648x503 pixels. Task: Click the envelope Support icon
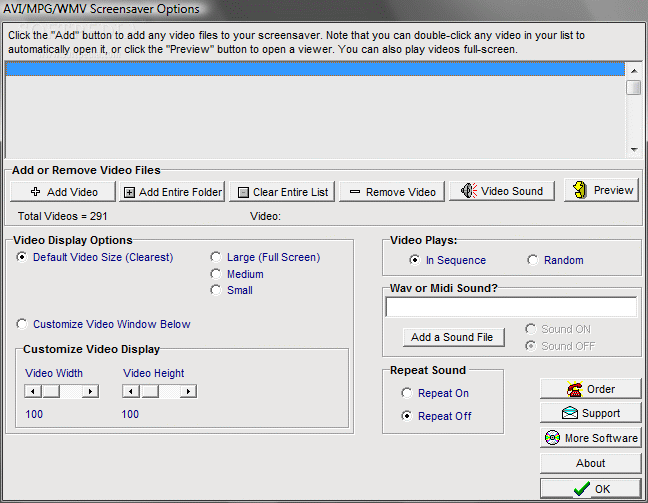click(x=570, y=412)
